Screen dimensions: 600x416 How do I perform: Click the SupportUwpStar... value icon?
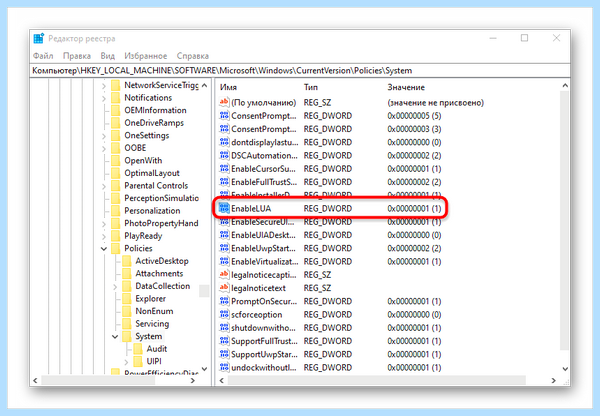coord(224,354)
